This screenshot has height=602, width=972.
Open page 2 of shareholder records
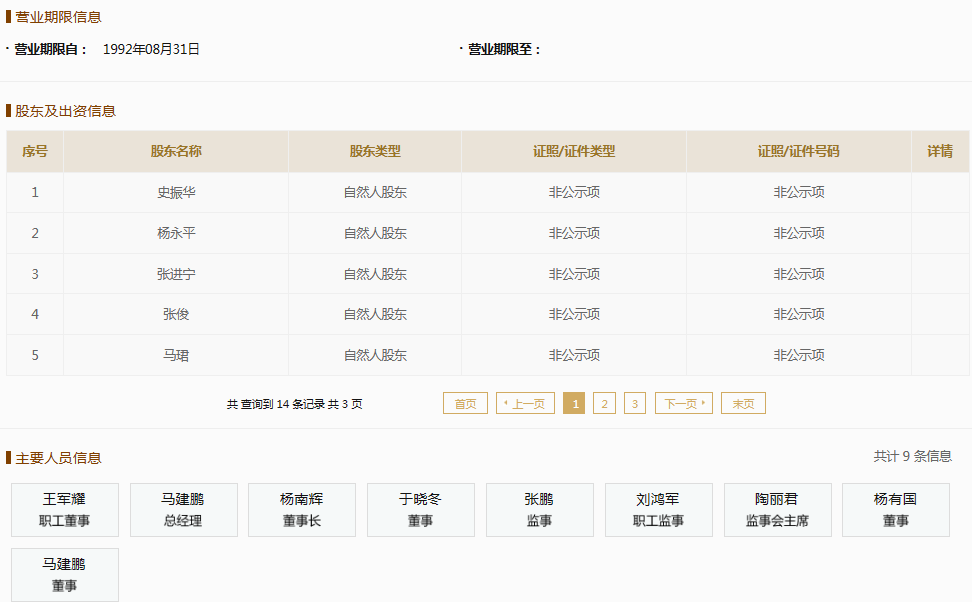[604, 404]
